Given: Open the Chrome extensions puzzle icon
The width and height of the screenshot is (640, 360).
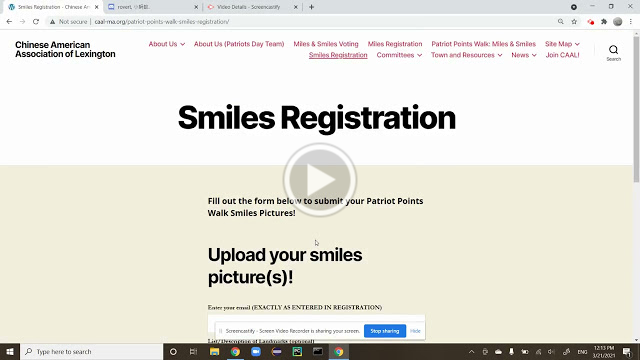Looking at the screenshot, I should pyautogui.click(x=604, y=22).
